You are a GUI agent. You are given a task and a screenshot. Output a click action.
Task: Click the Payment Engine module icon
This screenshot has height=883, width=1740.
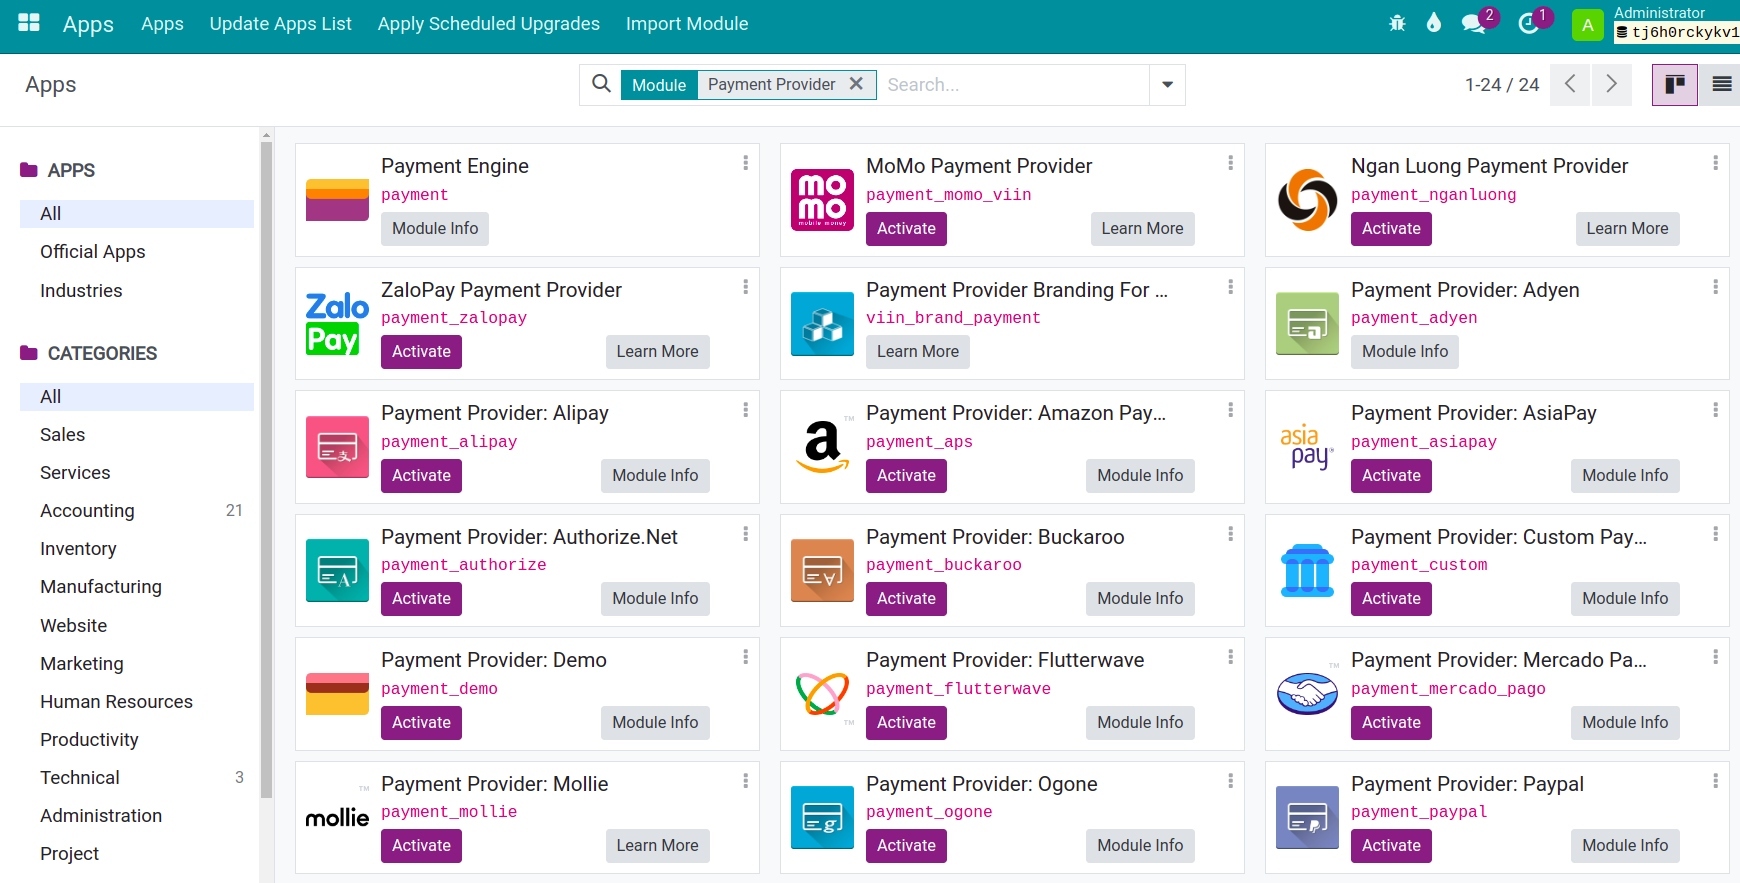[337, 200]
